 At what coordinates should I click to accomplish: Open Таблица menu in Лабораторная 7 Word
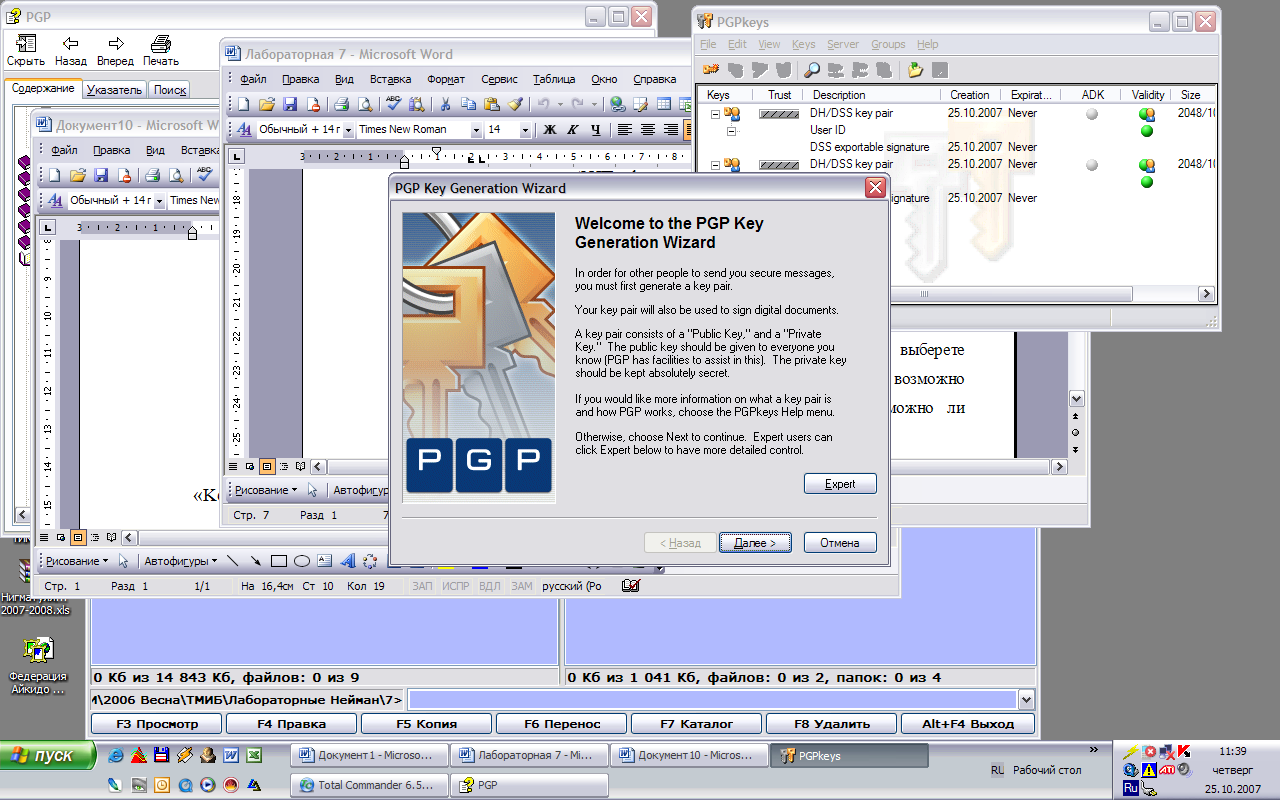[554, 79]
